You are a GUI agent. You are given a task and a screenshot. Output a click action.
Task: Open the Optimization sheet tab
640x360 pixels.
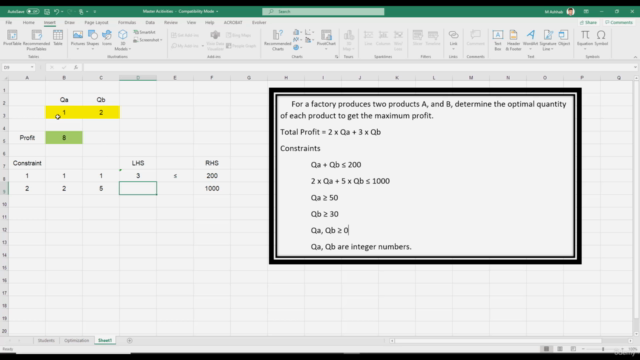76,340
